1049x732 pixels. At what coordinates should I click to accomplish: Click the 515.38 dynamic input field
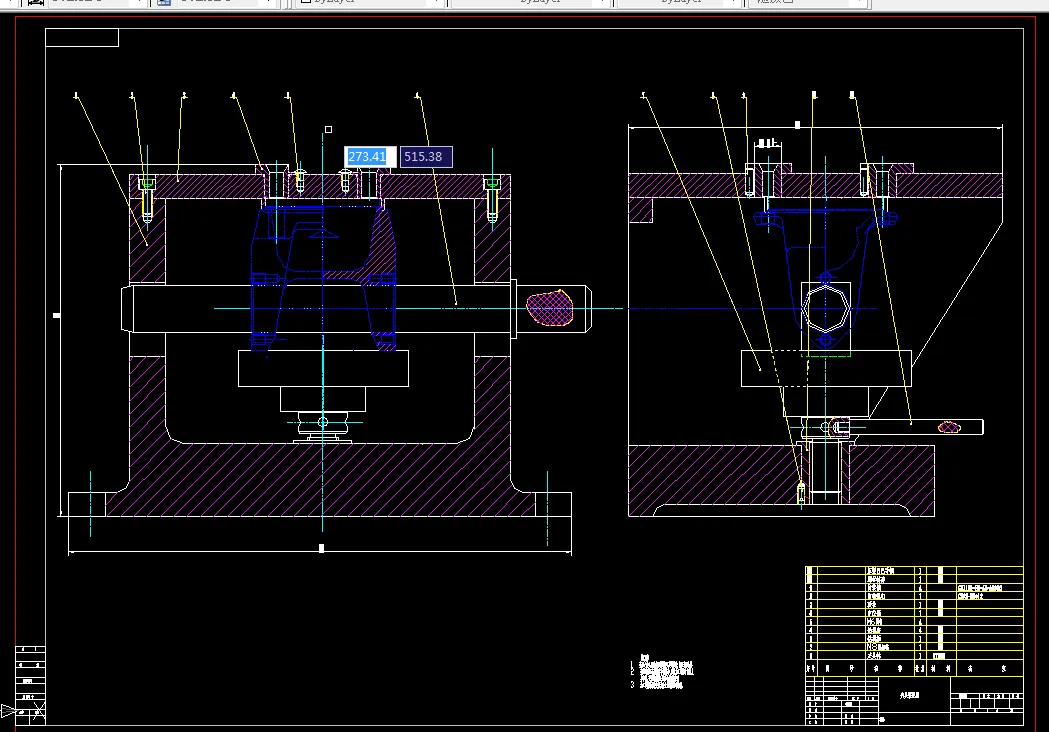[426, 157]
